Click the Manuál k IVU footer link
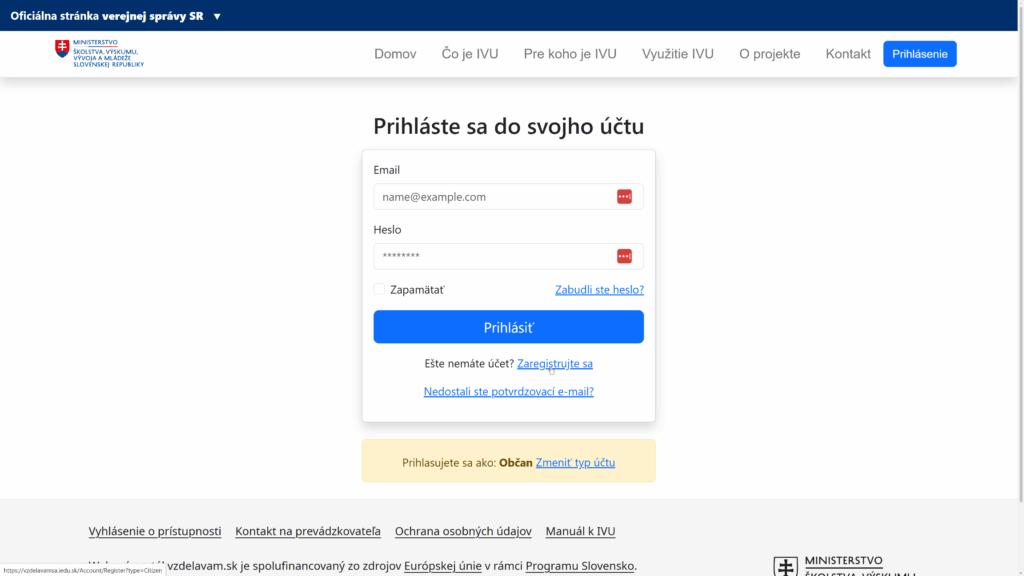 pyautogui.click(x=579, y=531)
